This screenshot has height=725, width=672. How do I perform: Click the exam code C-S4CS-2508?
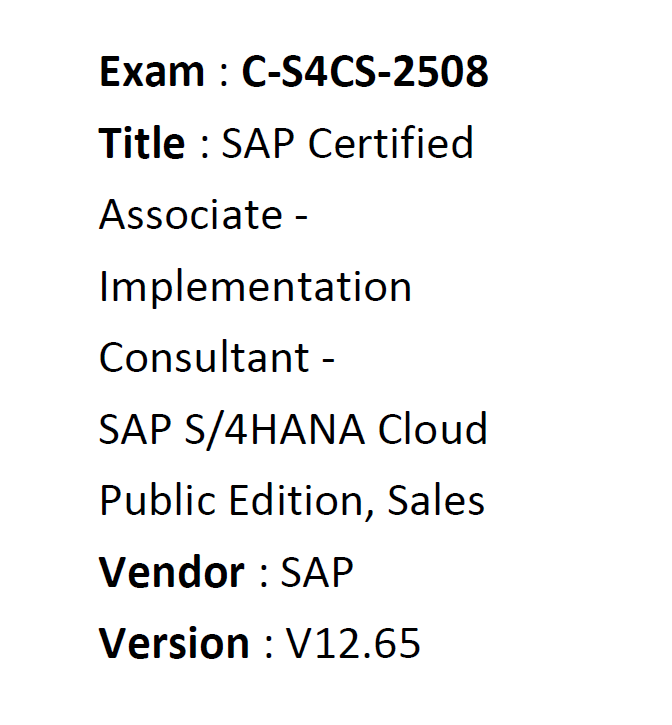pos(365,72)
